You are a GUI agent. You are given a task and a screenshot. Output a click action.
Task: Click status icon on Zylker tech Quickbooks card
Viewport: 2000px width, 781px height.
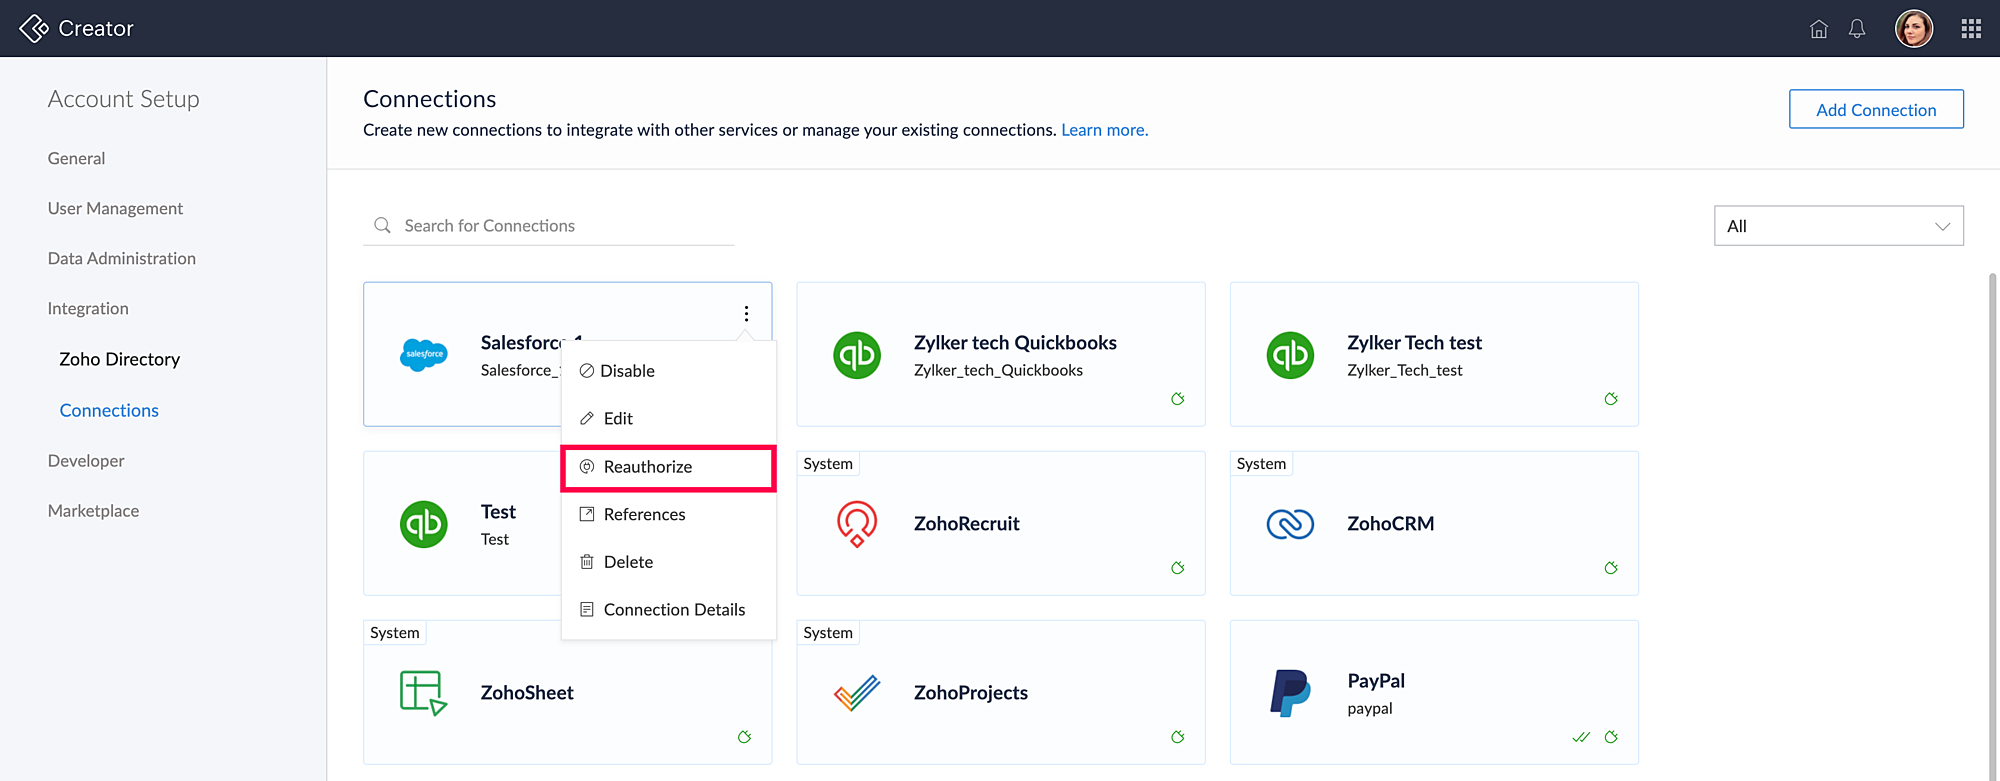tap(1178, 399)
